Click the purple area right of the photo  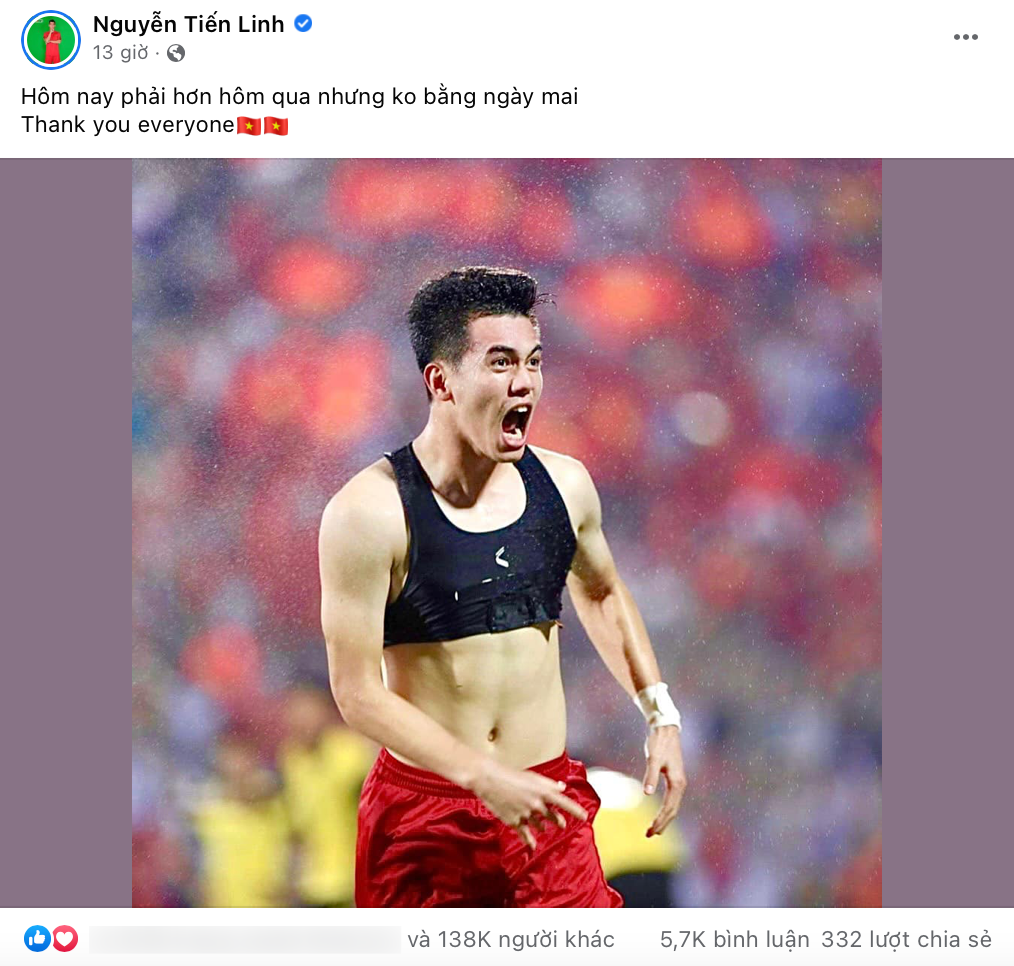tap(947, 532)
